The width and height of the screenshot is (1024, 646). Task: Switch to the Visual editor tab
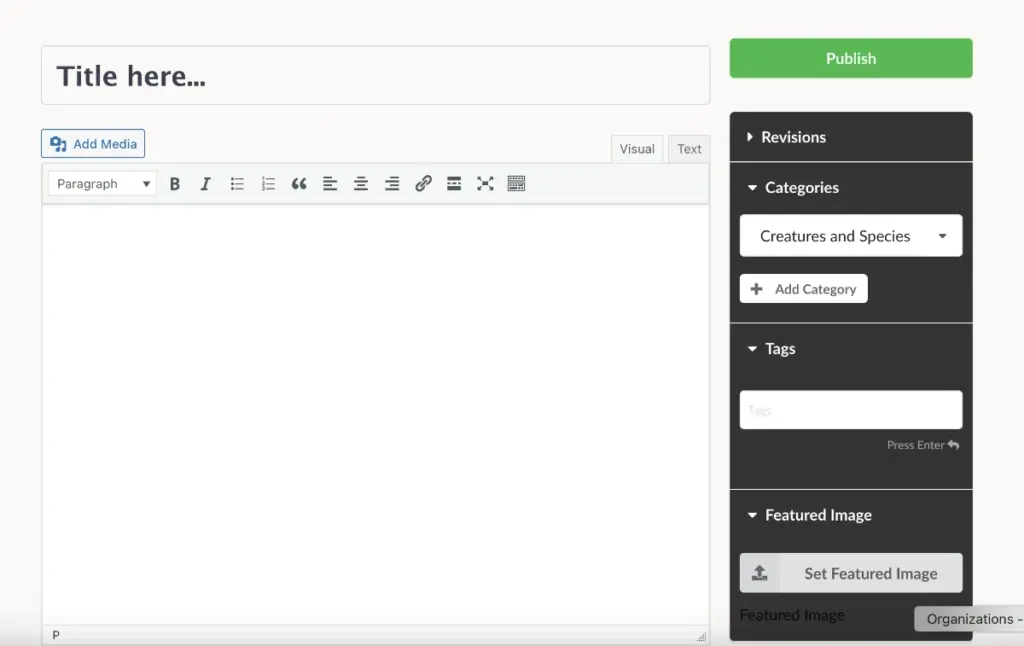[637, 149]
